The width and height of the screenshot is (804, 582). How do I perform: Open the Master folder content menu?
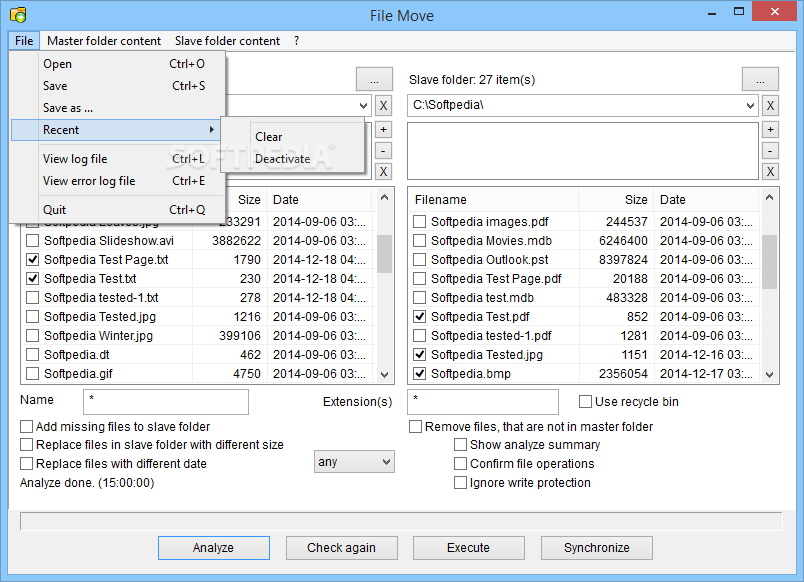point(104,41)
